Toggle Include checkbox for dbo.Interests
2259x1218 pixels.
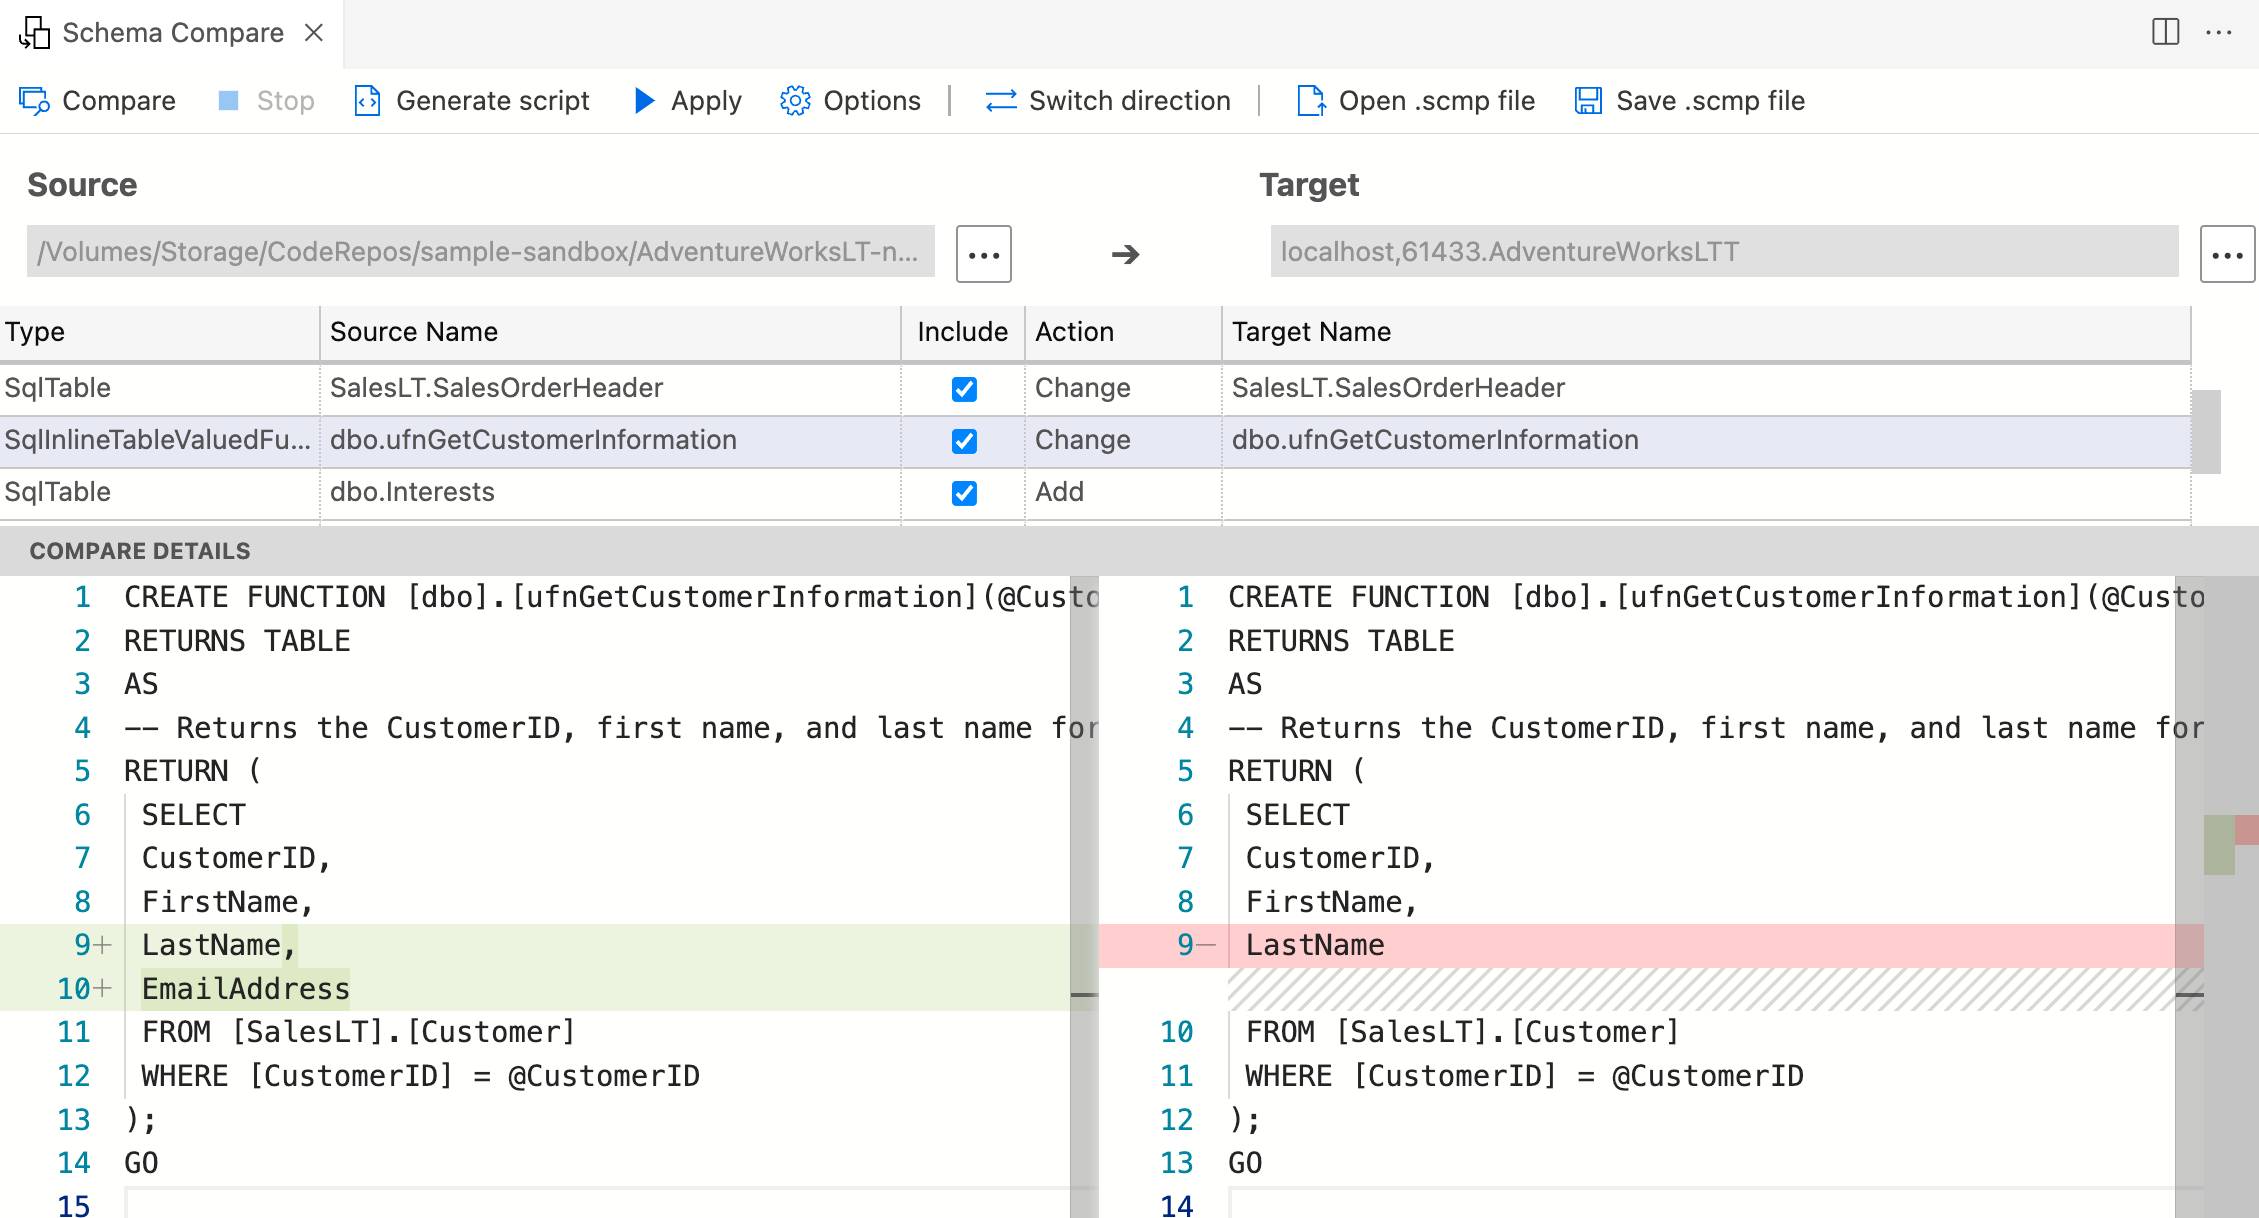pos(964,490)
